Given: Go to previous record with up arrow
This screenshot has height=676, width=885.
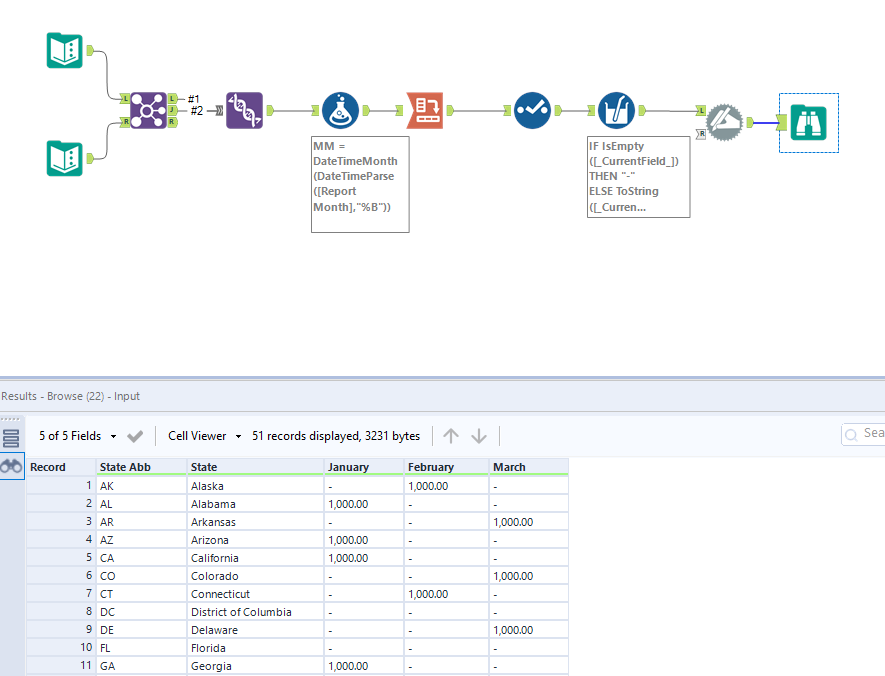Looking at the screenshot, I should click(451, 436).
